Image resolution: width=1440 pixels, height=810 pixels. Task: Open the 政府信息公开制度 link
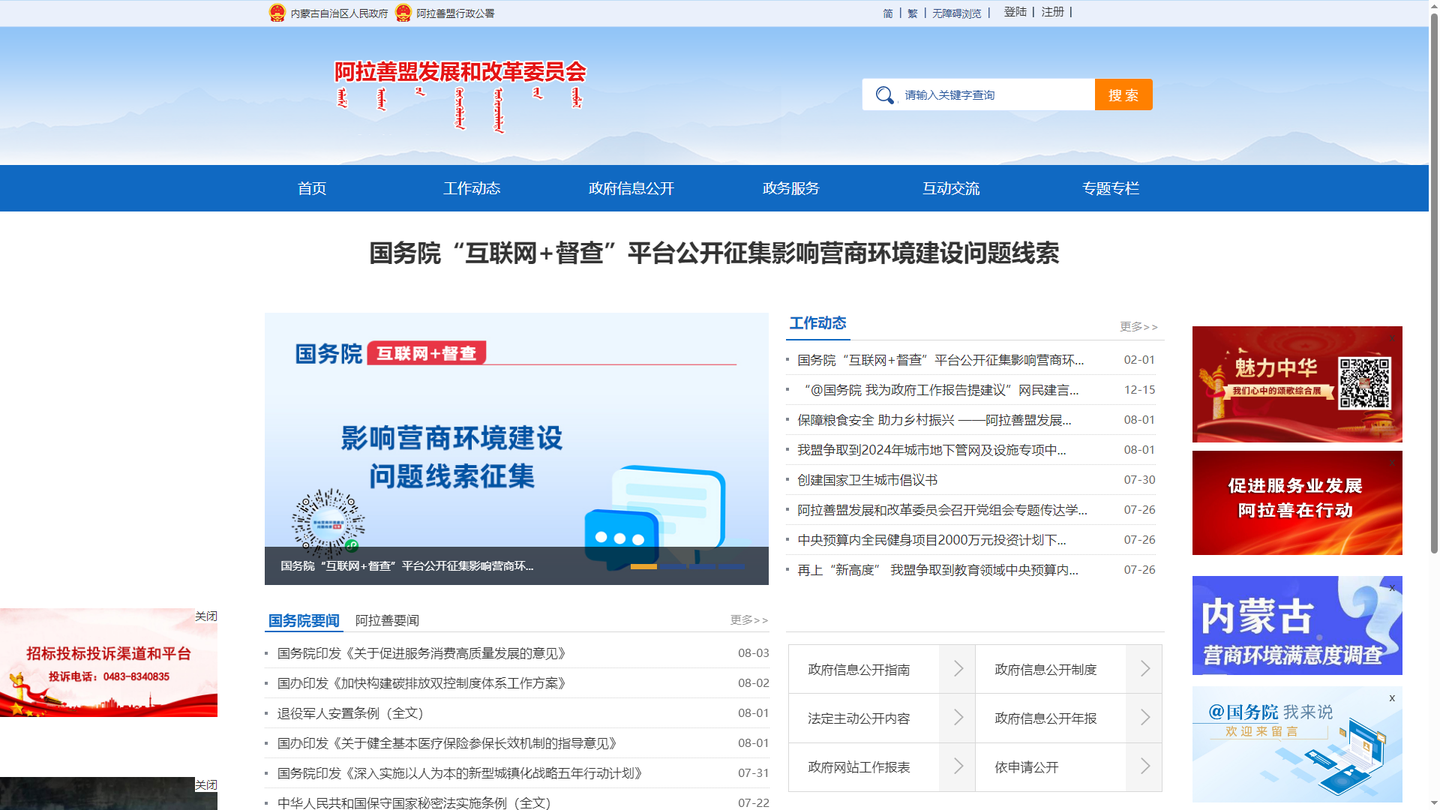(x=1046, y=670)
